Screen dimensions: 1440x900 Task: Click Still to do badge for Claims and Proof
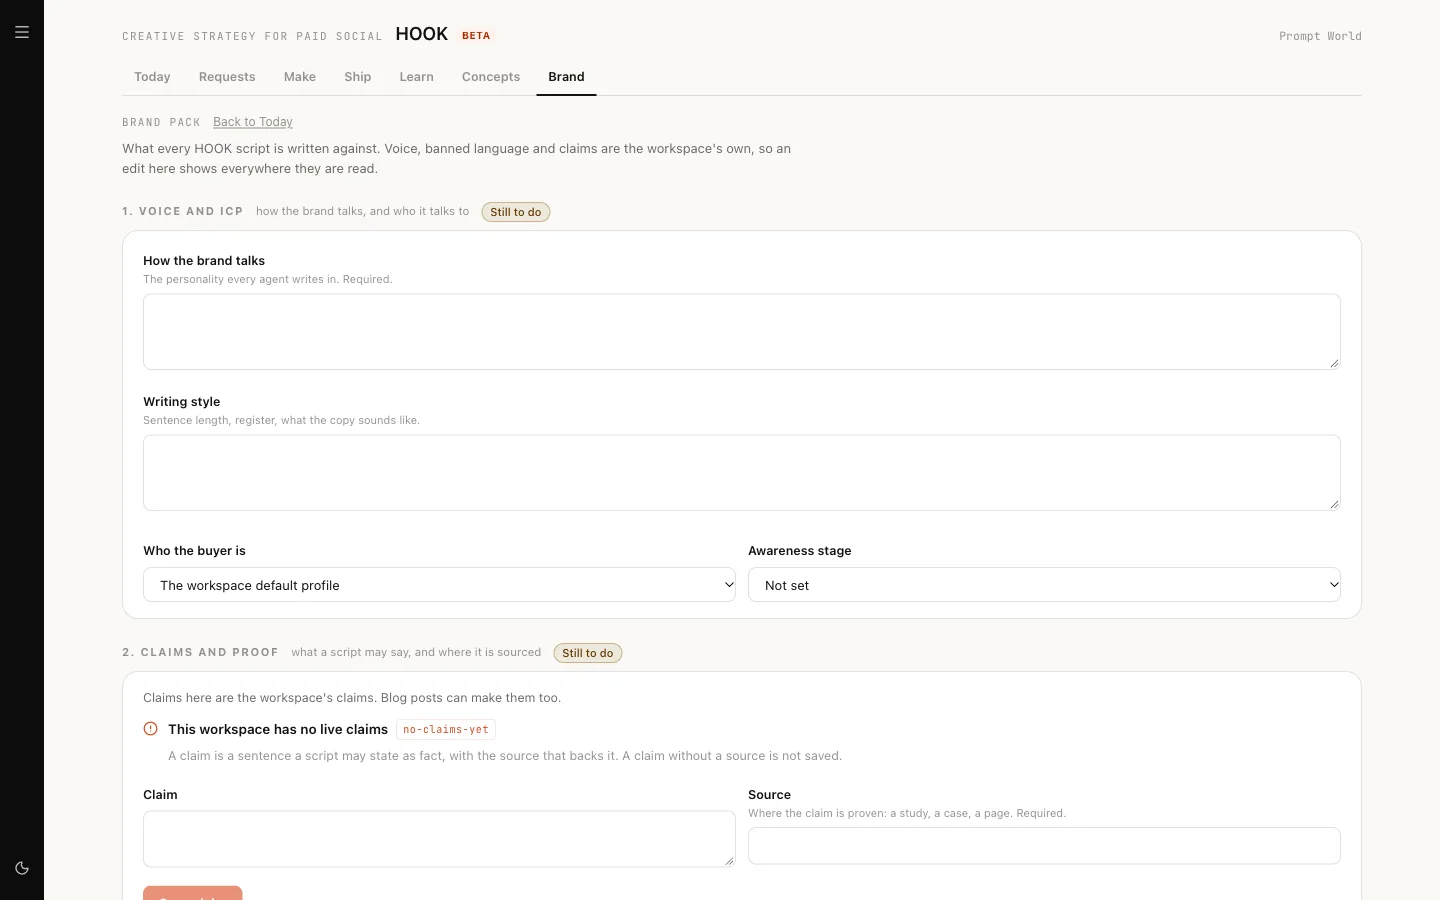[588, 653]
